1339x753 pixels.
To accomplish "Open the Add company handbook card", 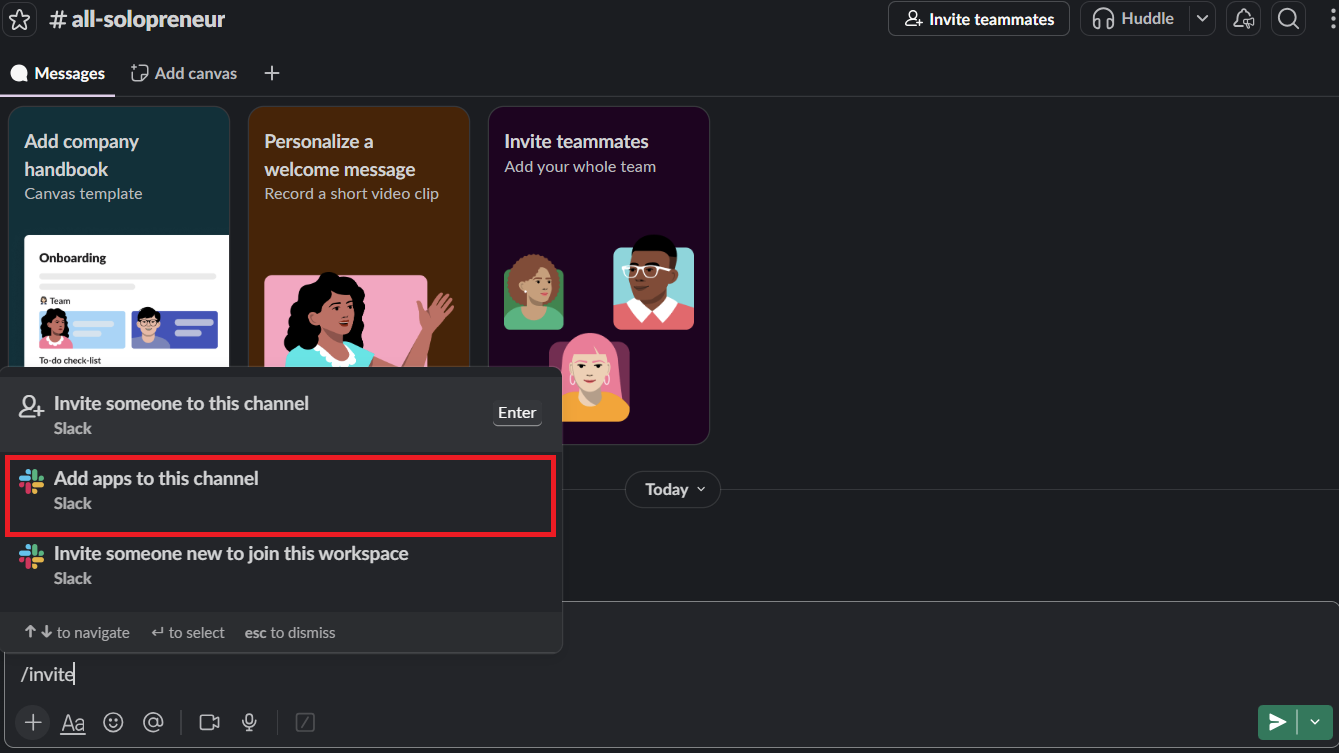I will point(119,238).
